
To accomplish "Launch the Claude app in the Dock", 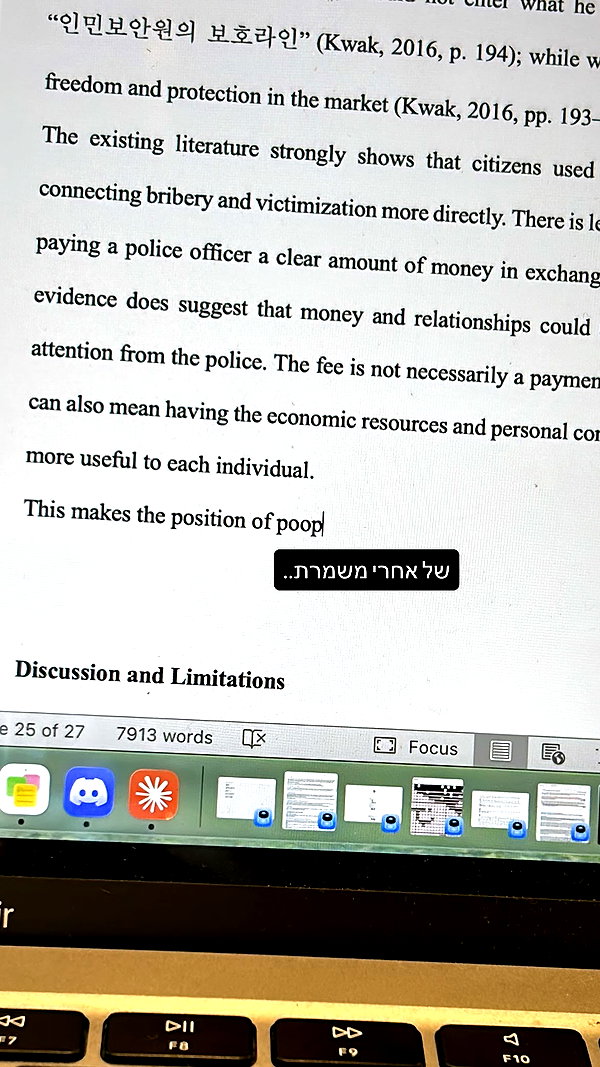I will (154, 795).
